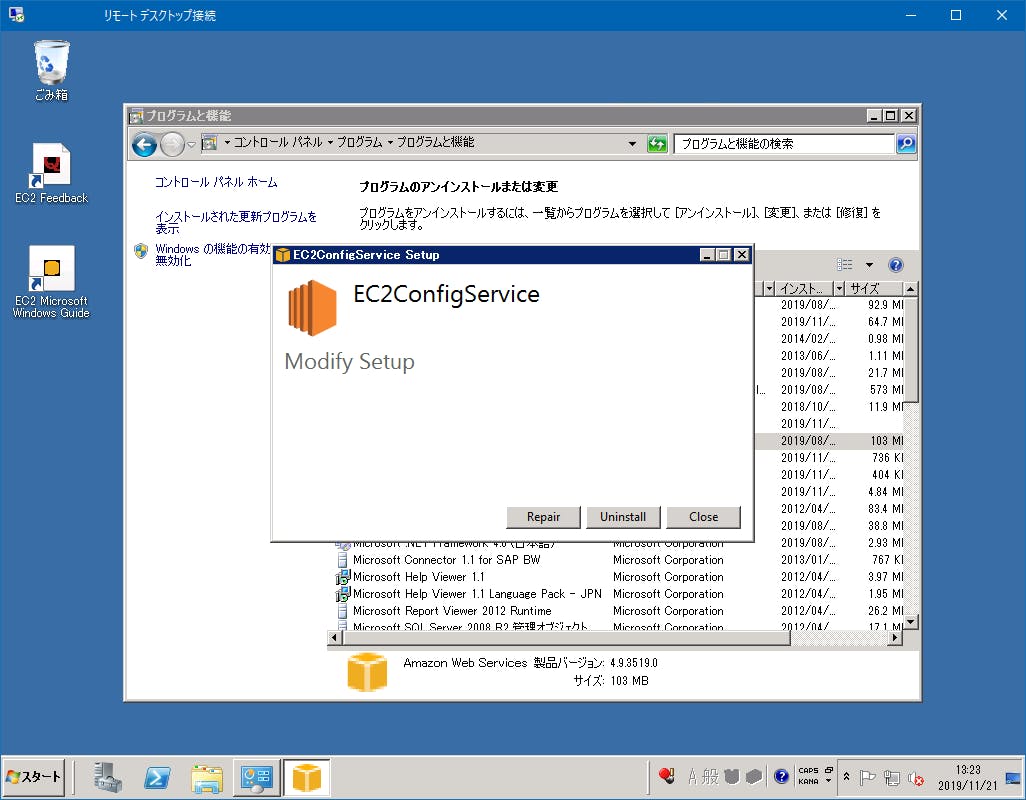The height and width of the screenshot is (800, 1026).
Task: Click the インスト... column header
Action: click(x=804, y=288)
